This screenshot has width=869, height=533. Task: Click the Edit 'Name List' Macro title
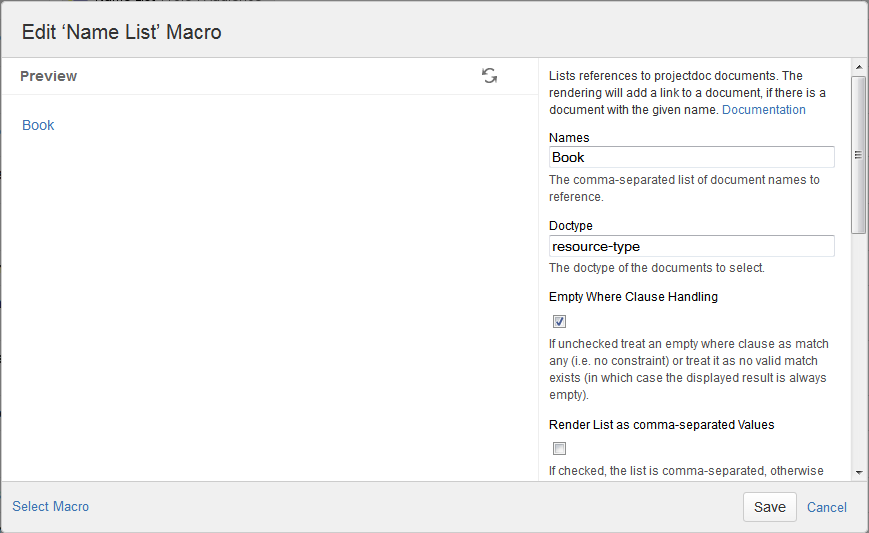[x=122, y=32]
